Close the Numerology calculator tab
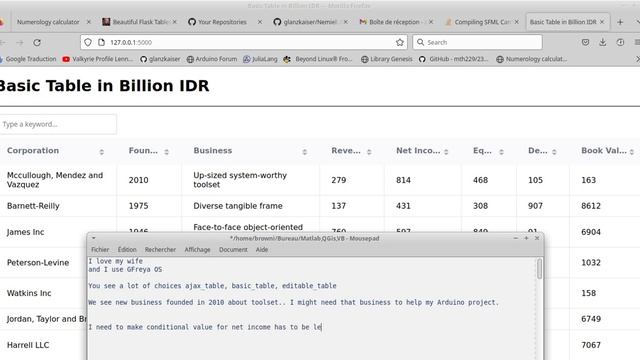The width and height of the screenshot is (640, 360). (89, 22)
